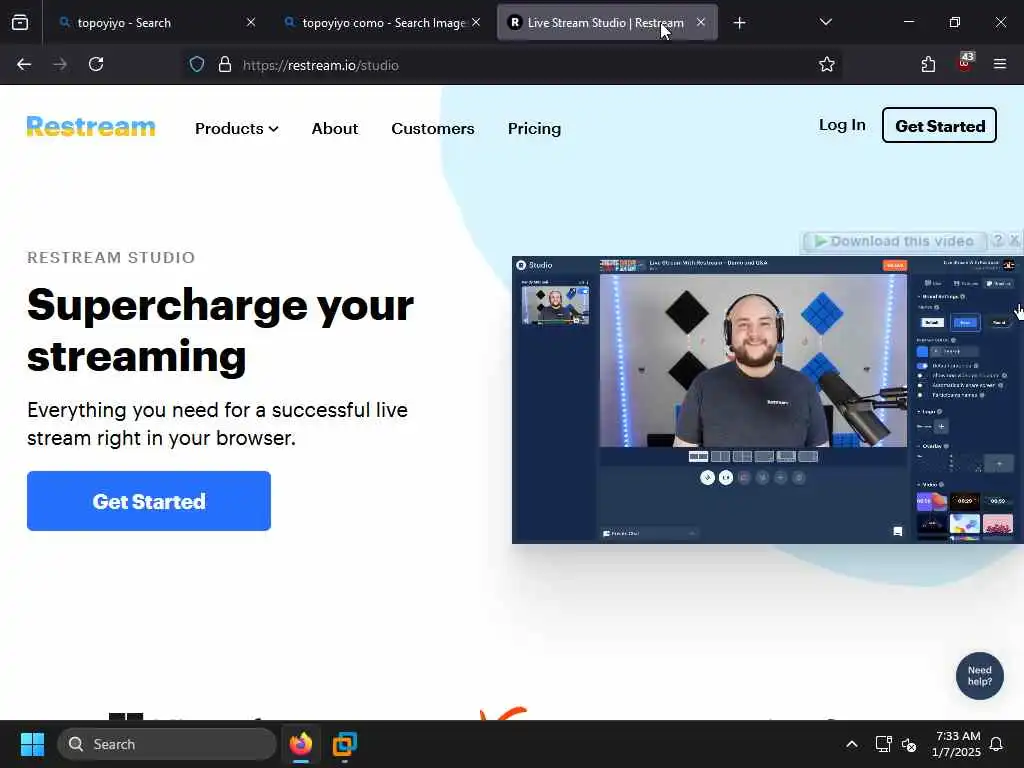Click Download this video button
This screenshot has height=768, width=1024.
pyautogui.click(x=895, y=242)
